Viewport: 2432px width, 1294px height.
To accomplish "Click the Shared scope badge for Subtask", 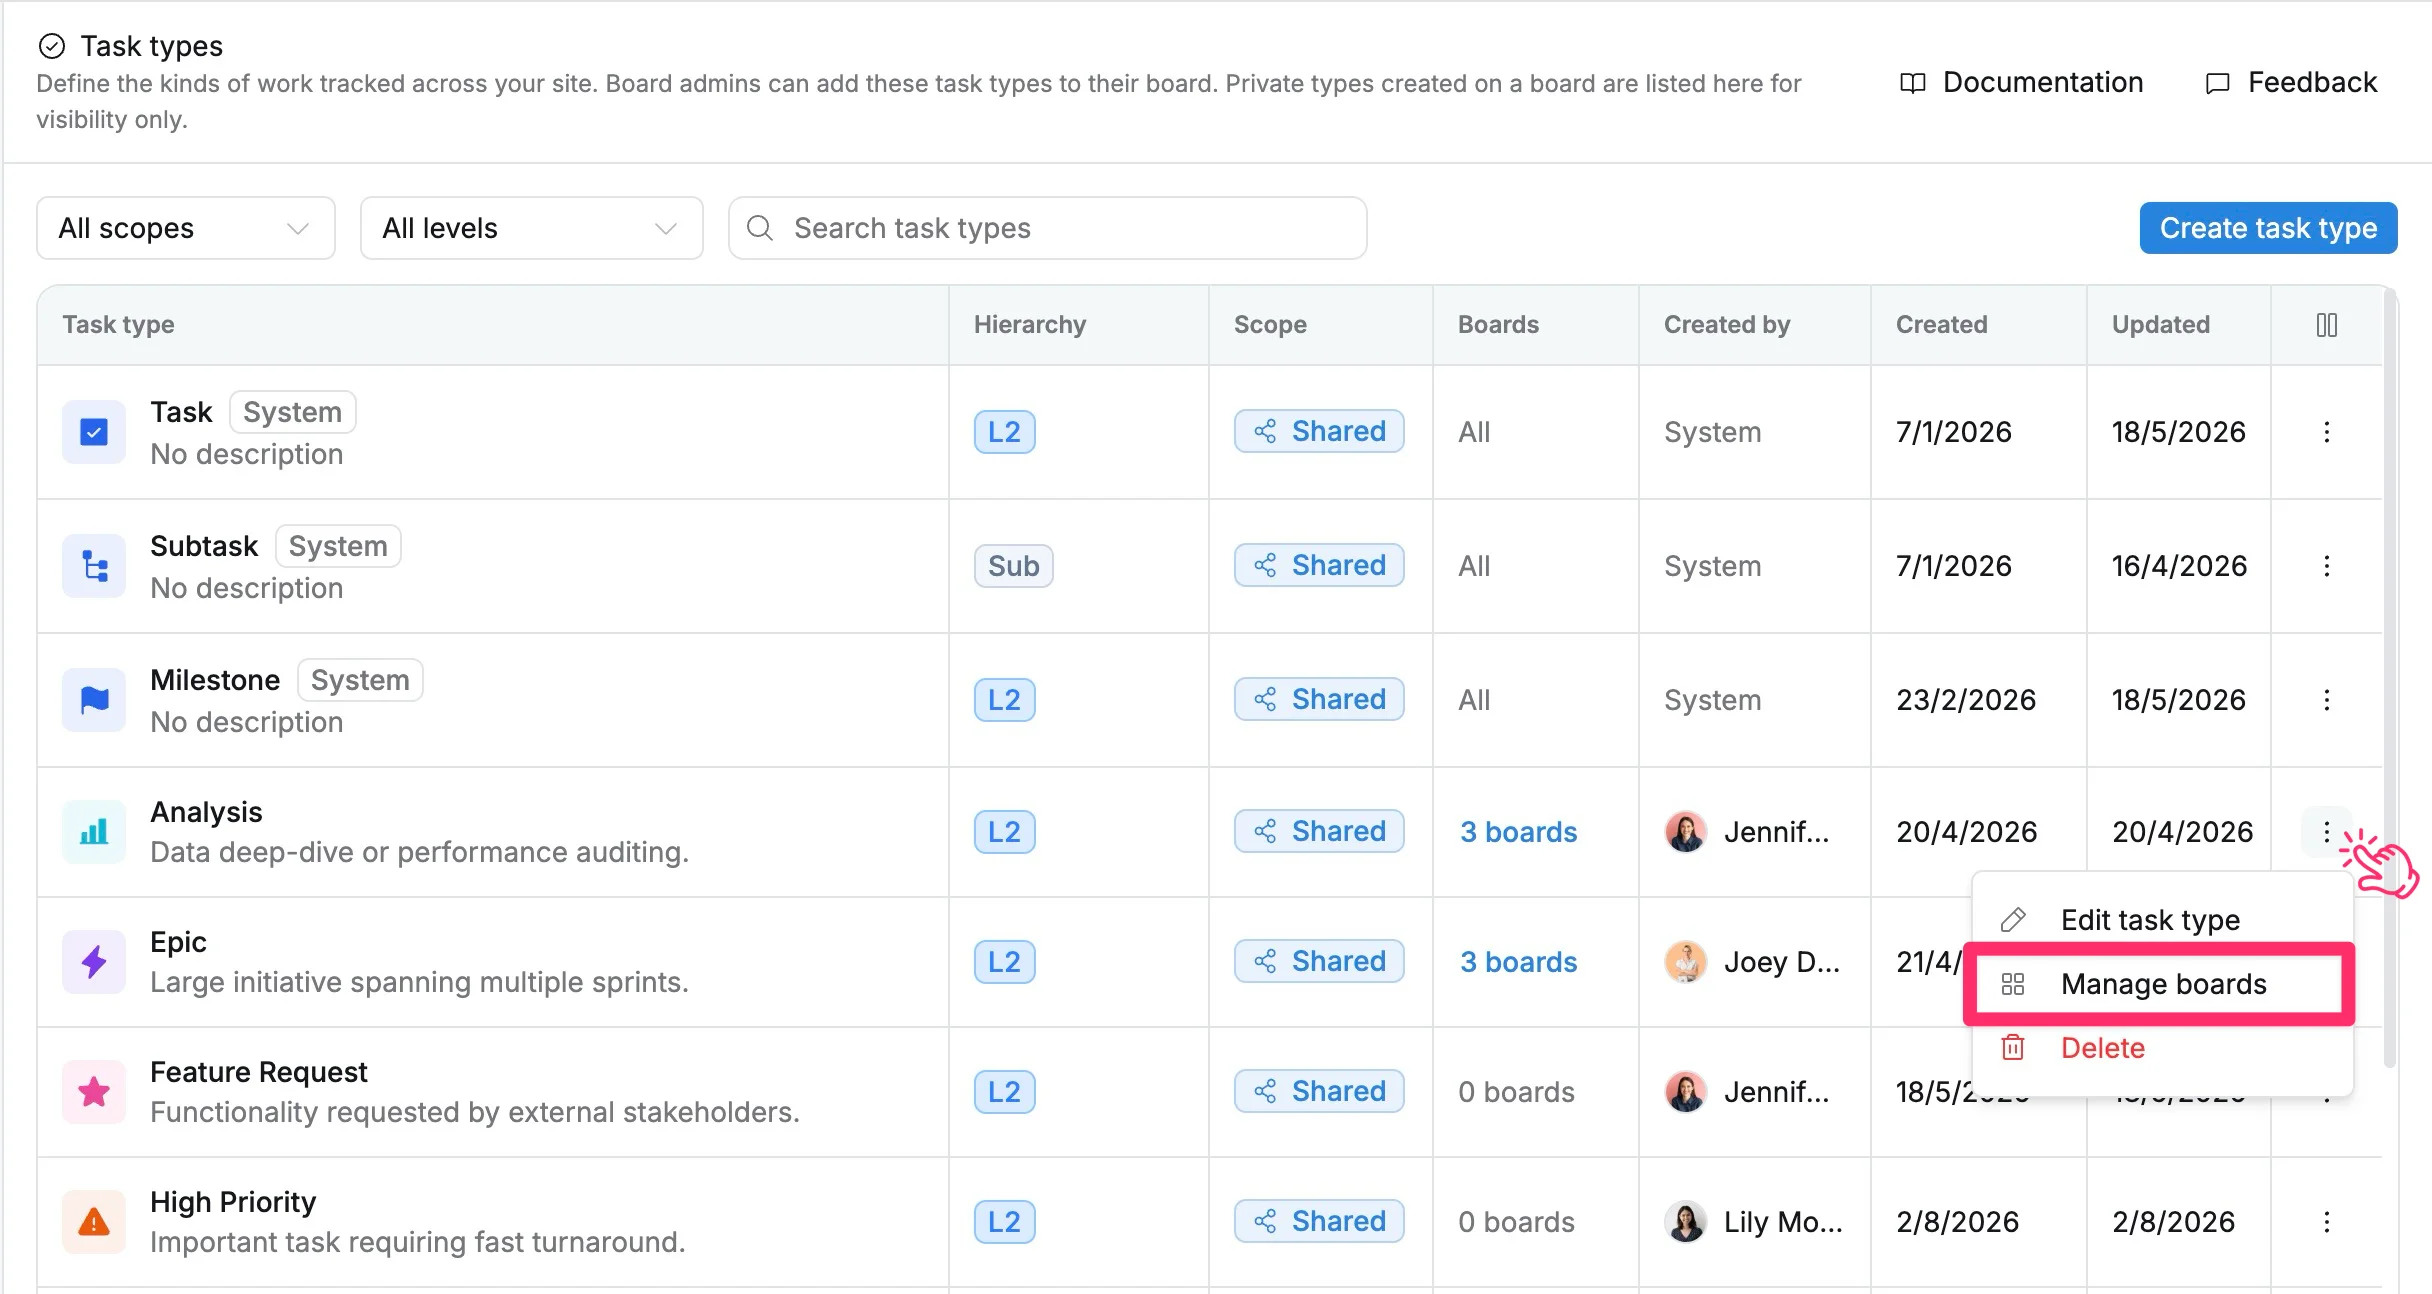I will (x=1319, y=565).
